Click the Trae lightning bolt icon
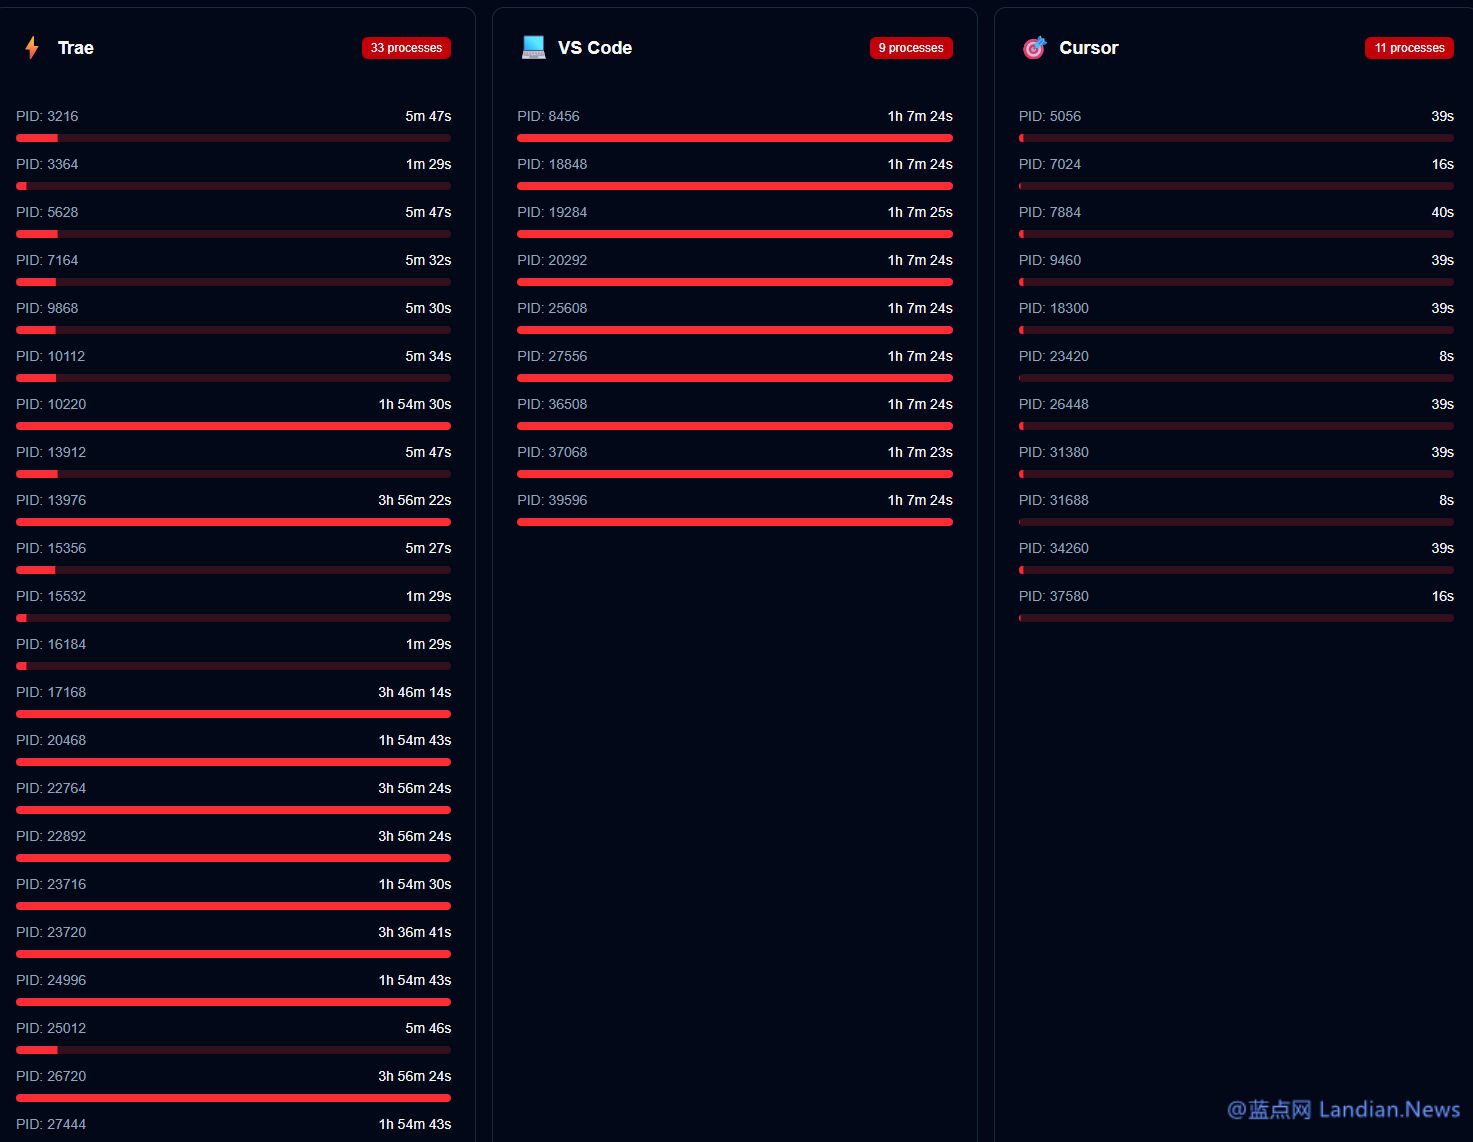The height and width of the screenshot is (1142, 1473). tap(32, 48)
